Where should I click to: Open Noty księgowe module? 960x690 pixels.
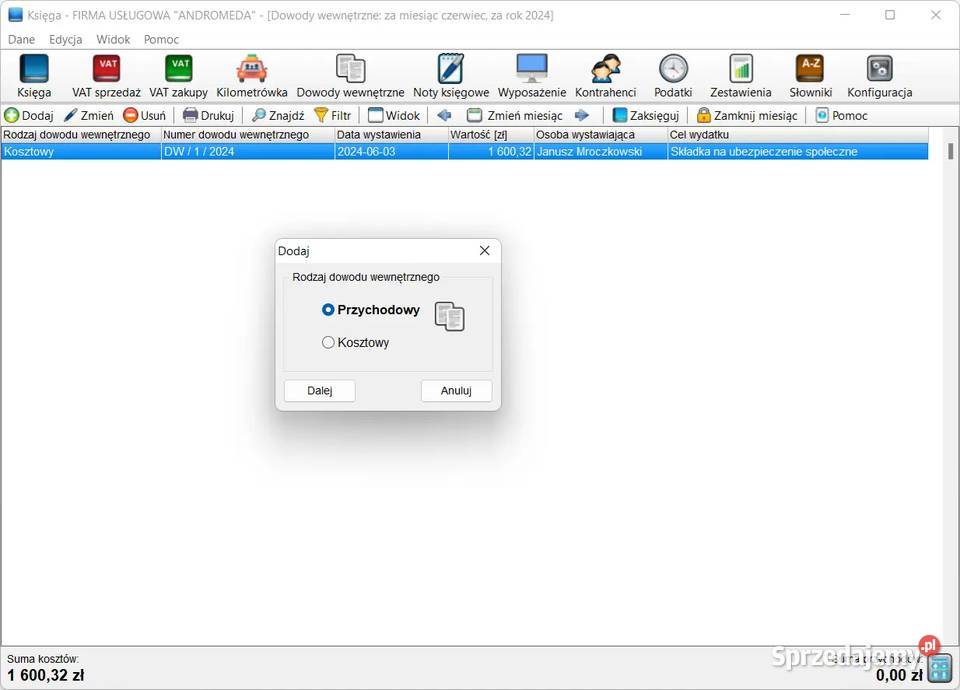(451, 69)
